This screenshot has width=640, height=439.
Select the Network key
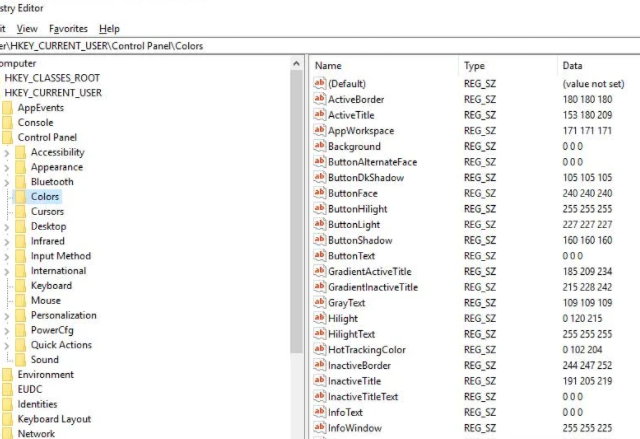click(36, 433)
